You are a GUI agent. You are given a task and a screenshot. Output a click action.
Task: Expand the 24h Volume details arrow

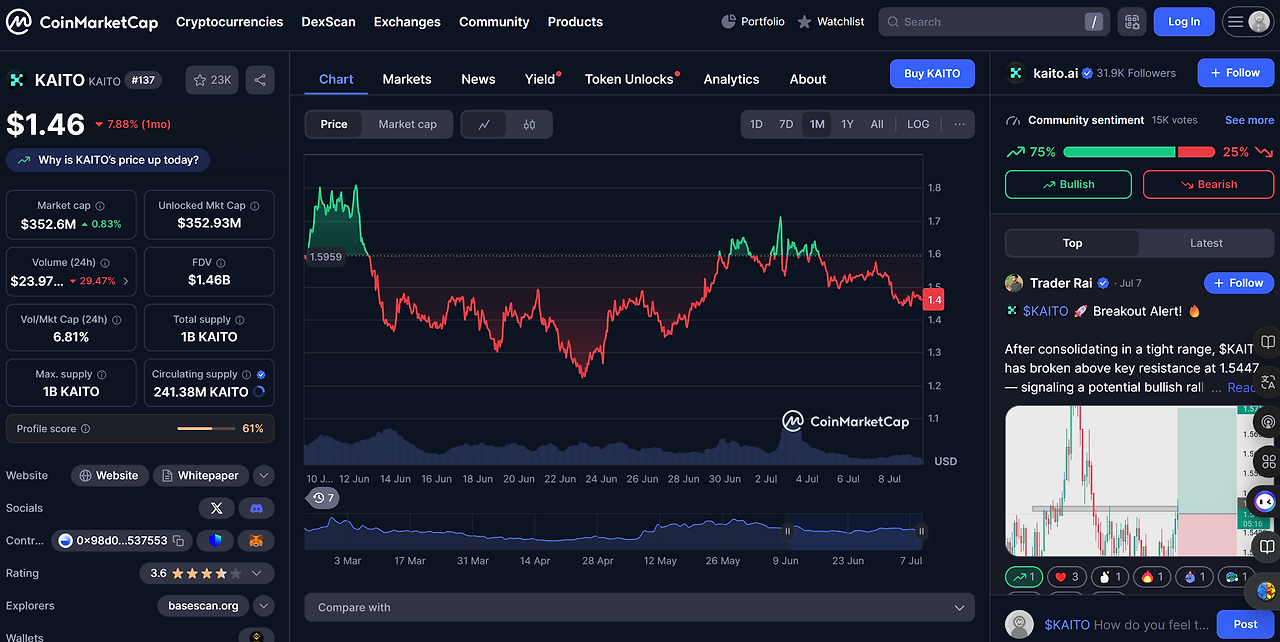(x=125, y=281)
